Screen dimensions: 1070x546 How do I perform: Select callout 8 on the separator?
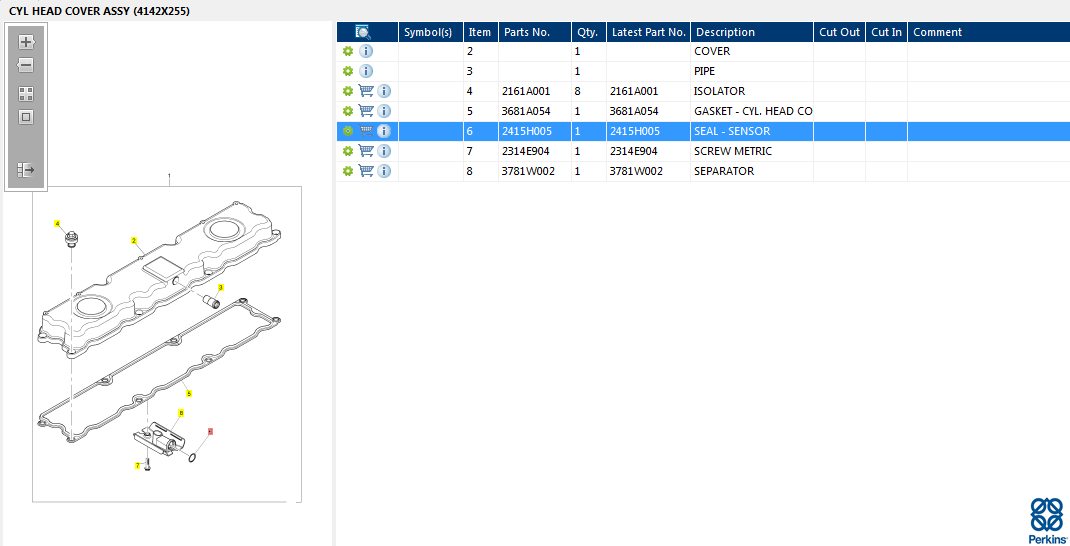(x=181, y=413)
